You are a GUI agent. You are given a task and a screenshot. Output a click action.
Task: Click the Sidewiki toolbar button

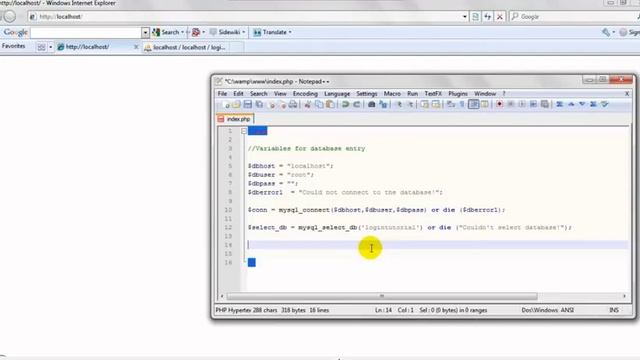[224, 32]
